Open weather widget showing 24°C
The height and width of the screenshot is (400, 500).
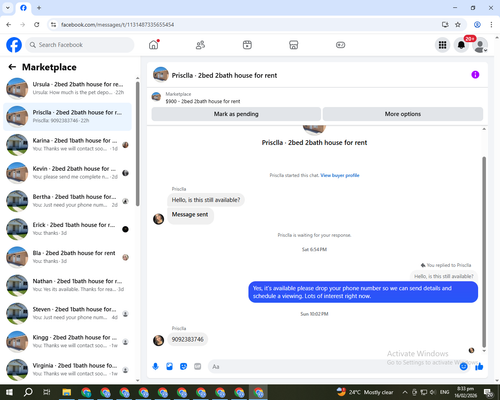(365, 392)
